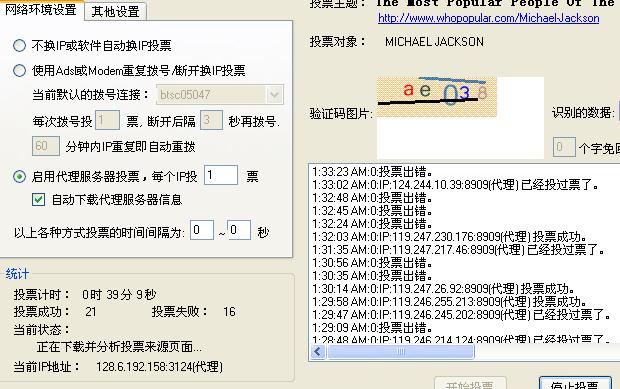Select log line 1:29:58 IP 119.246.255.213
The height and width of the screenshot is (389, 620).
[x=449, y=302]
